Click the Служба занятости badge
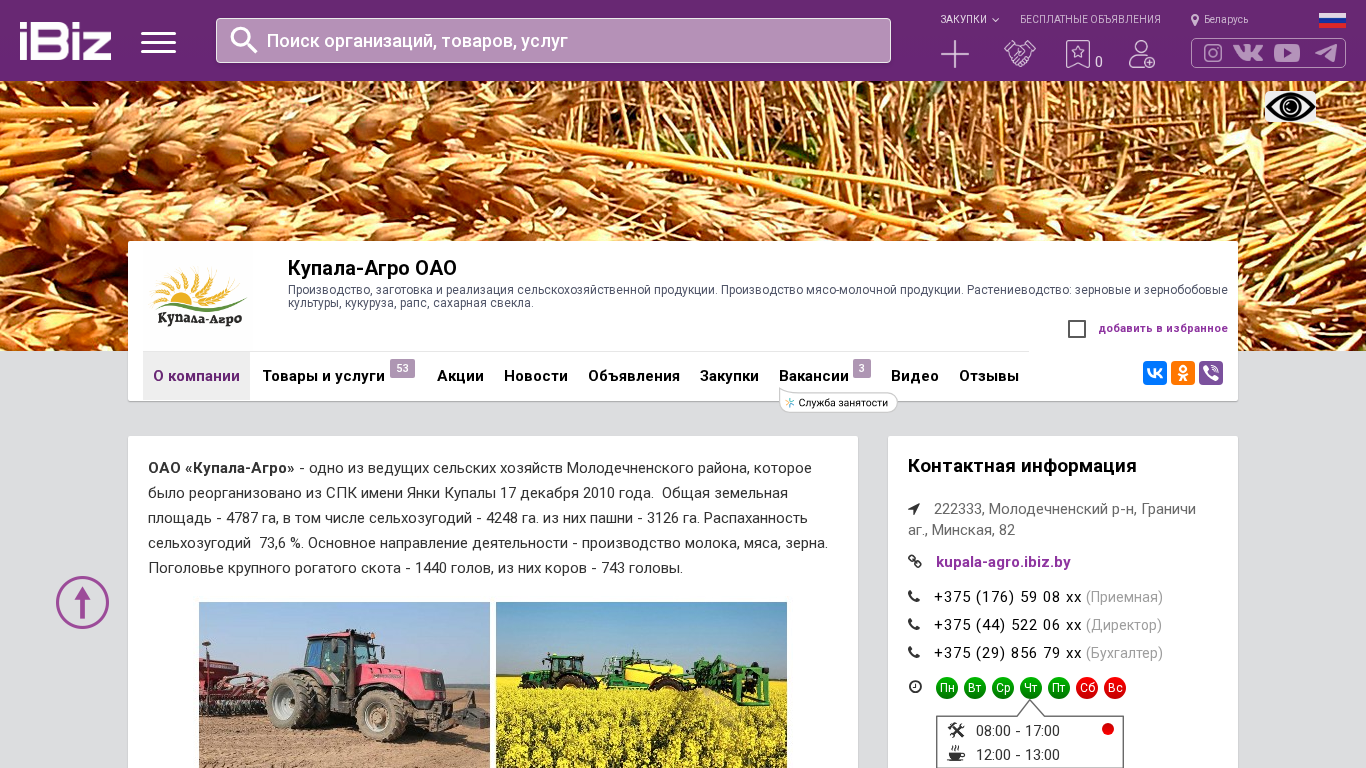The height and width of the screenshot is (768, 1366). tap(838, 402)
